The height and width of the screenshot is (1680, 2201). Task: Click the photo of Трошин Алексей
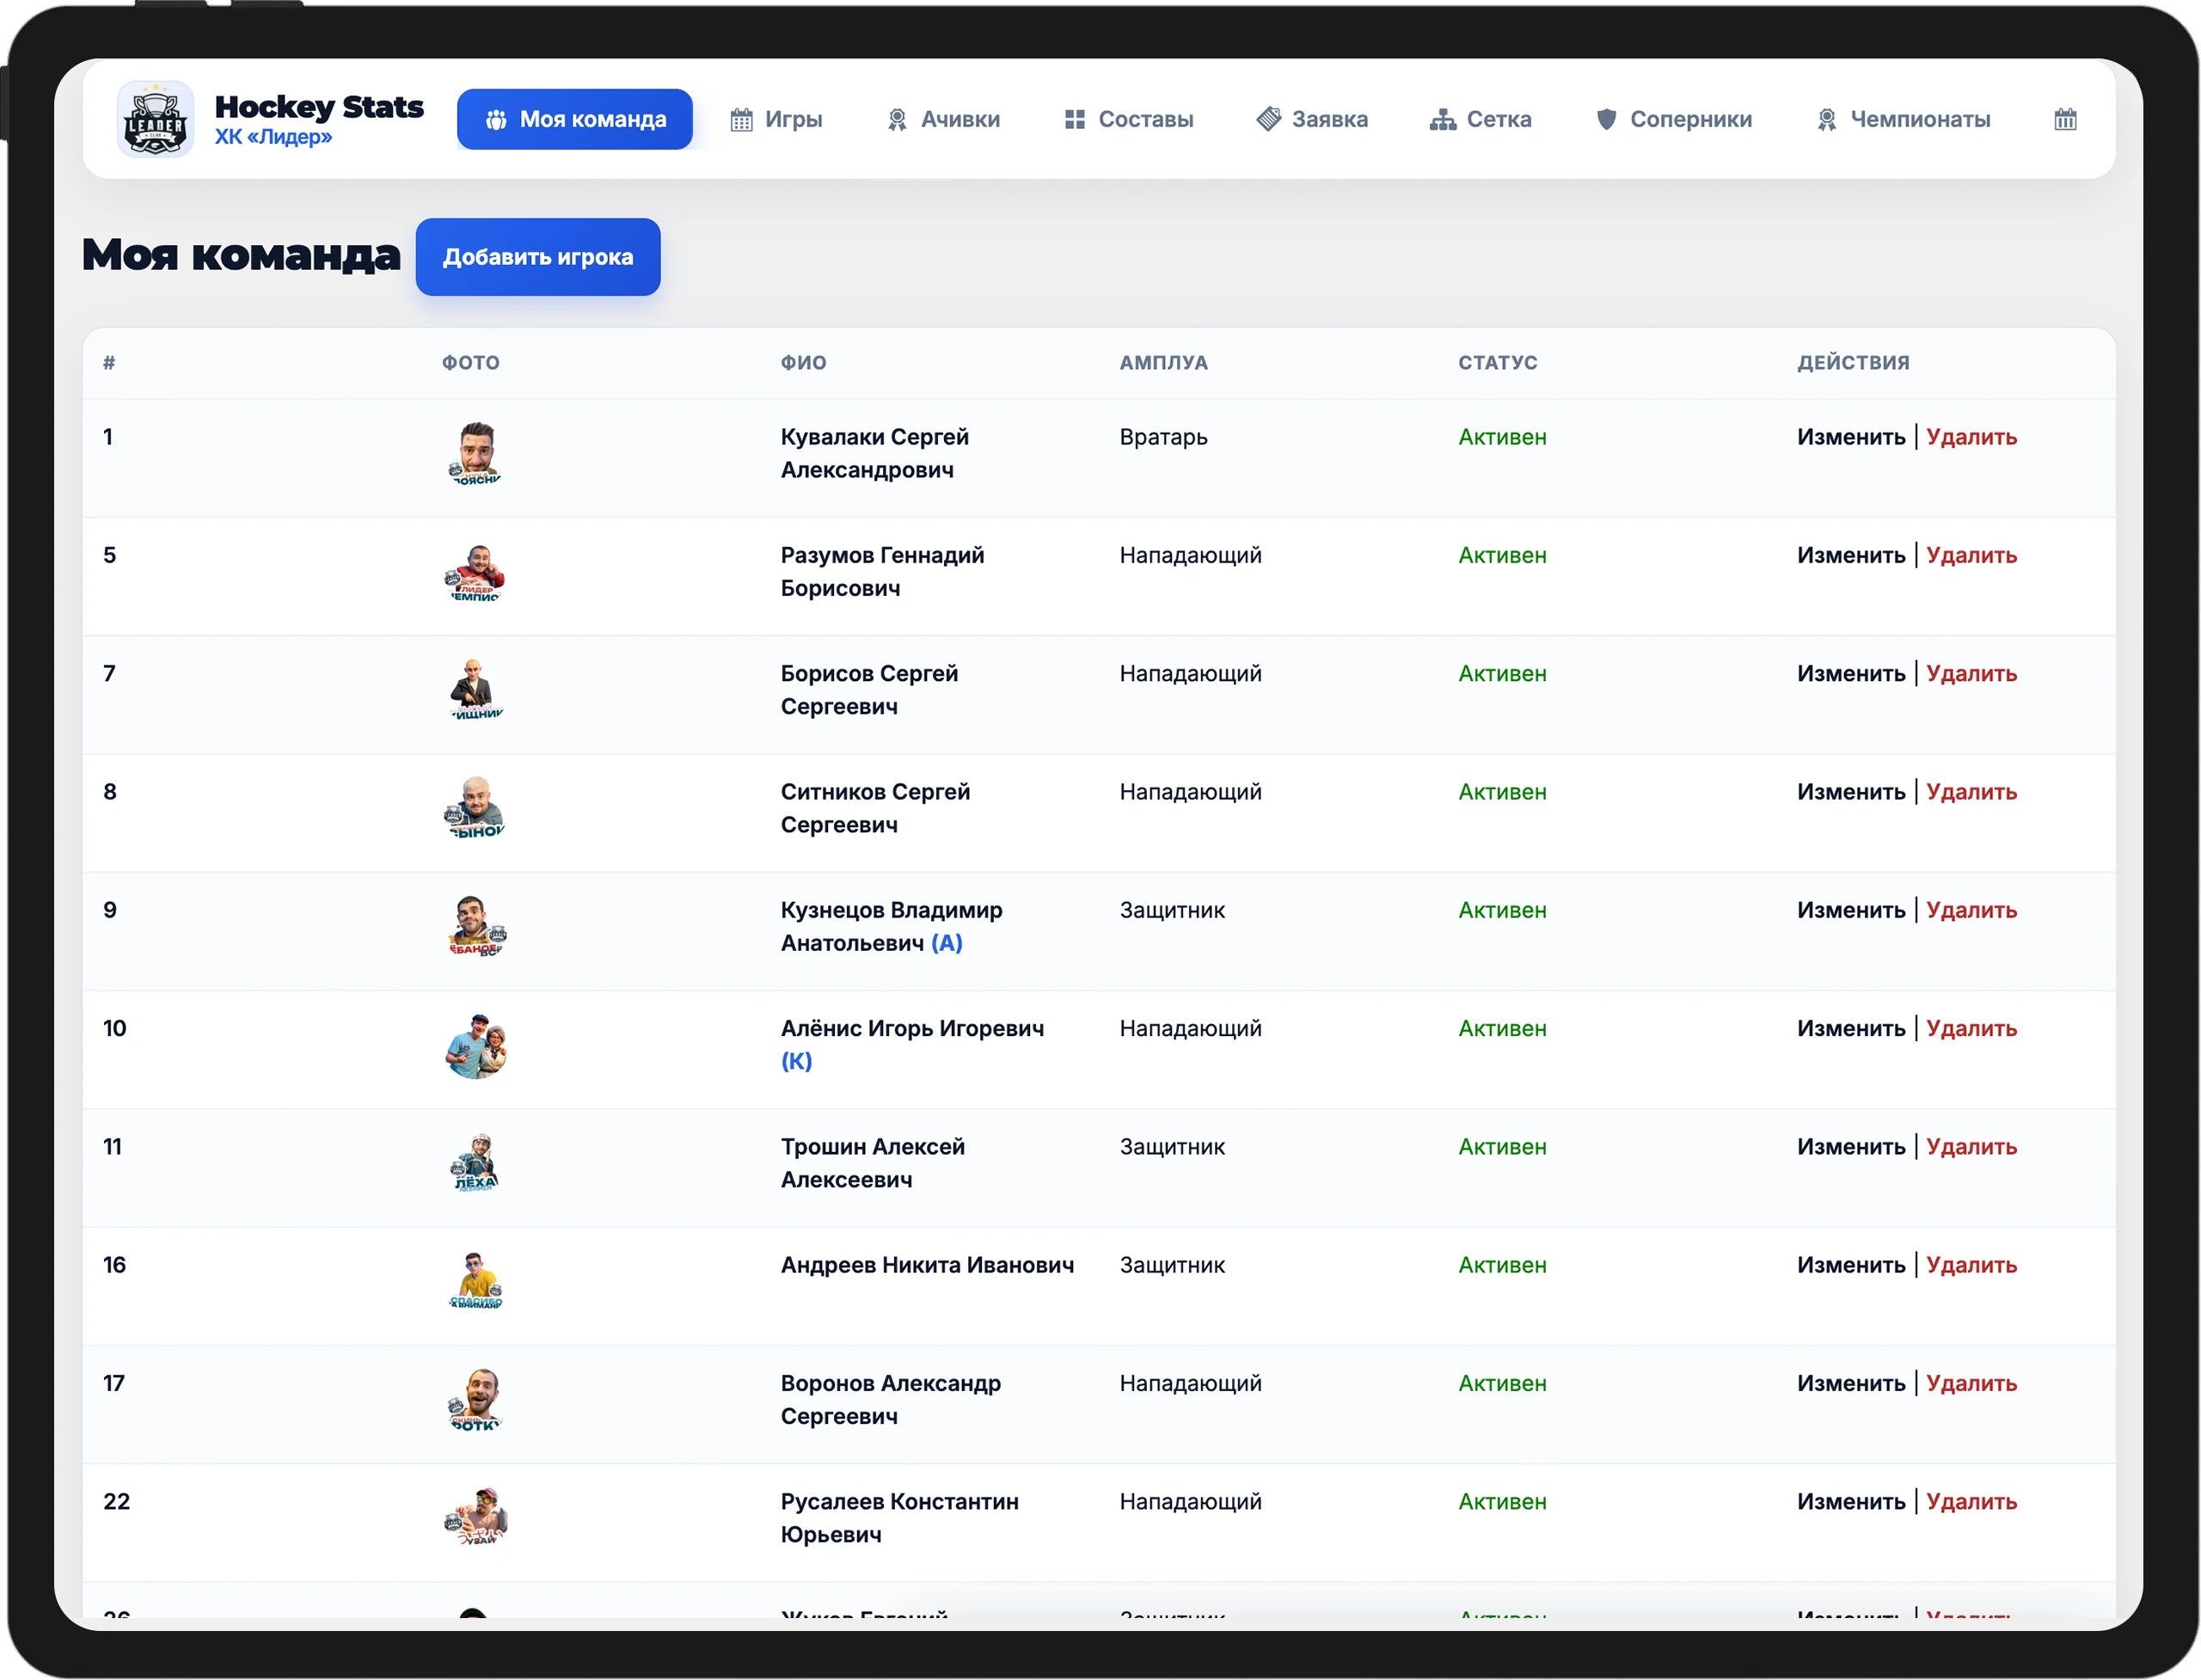click(475, 1163)
